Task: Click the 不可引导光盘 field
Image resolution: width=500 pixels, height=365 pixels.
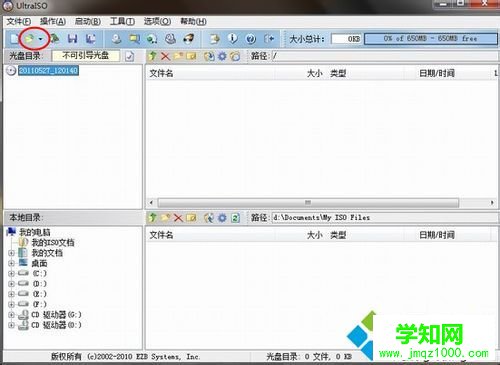Action: tap(86, 56)
